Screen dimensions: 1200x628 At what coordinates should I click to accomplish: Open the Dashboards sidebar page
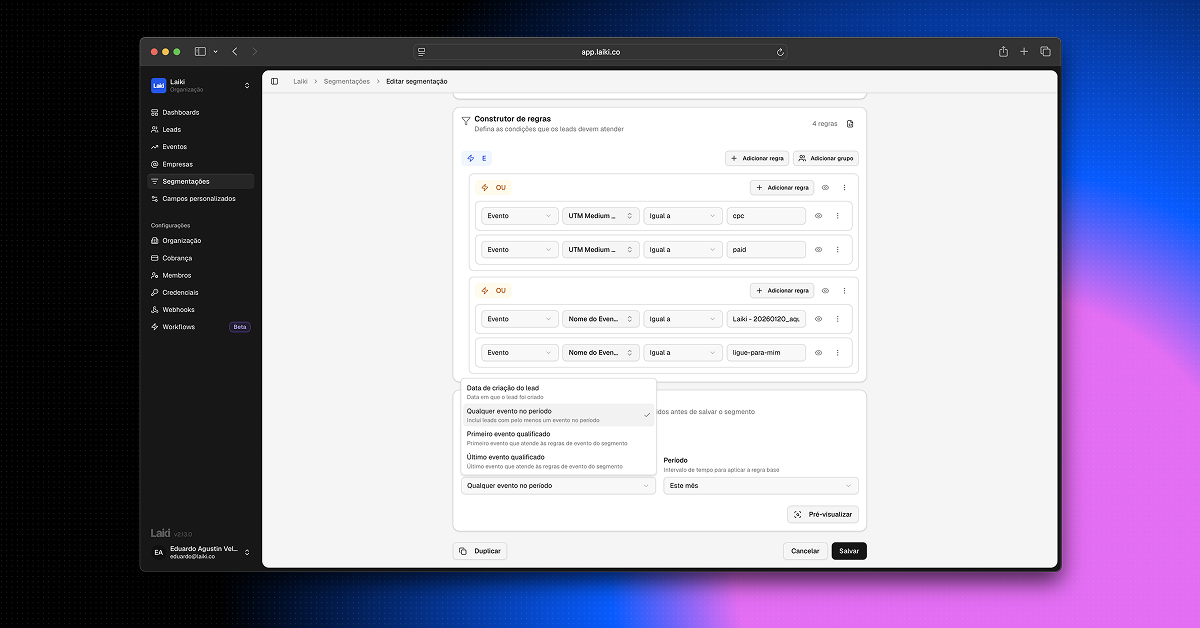pyautogui.click(x=200, y=112)
